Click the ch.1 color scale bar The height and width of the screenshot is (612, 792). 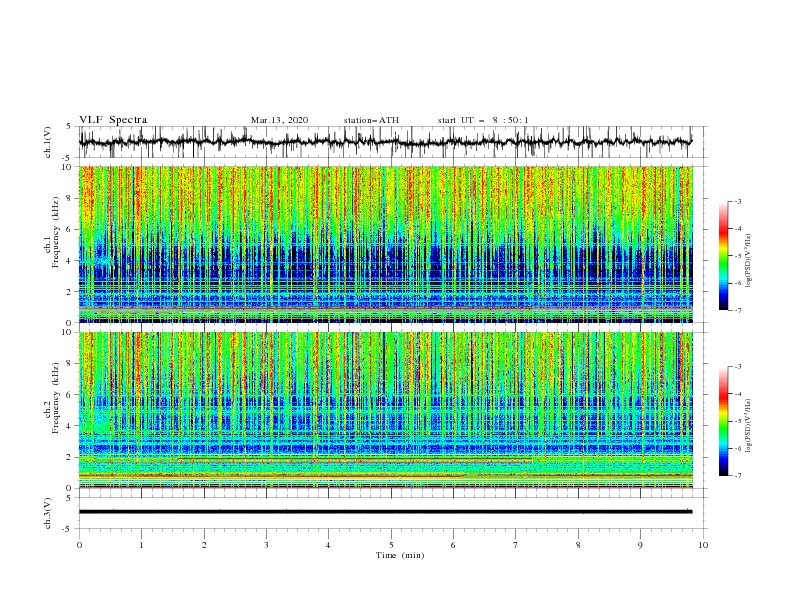pyautogui.click(x=723, y=256)
